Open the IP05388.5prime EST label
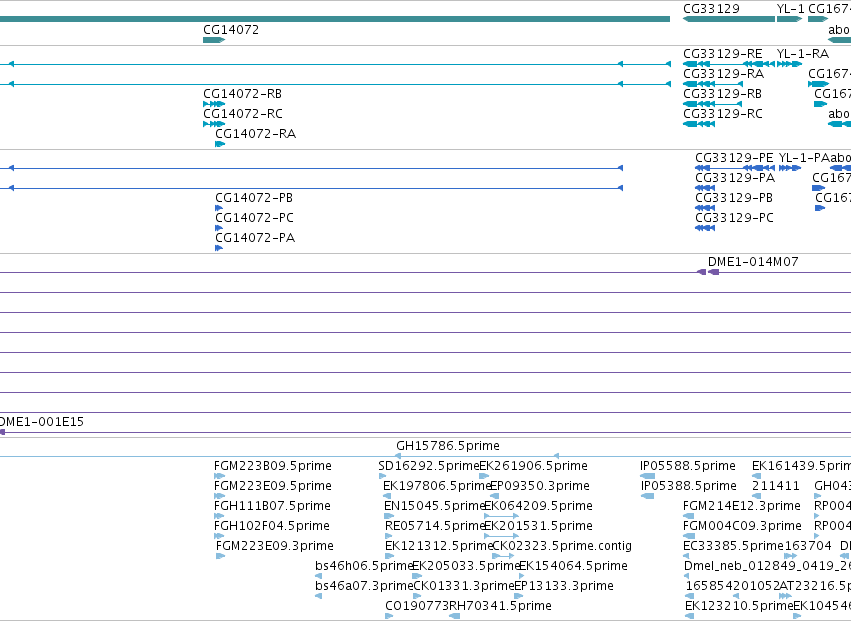The width and height of the screenshot is (851, 621). (x=689, y=486)
